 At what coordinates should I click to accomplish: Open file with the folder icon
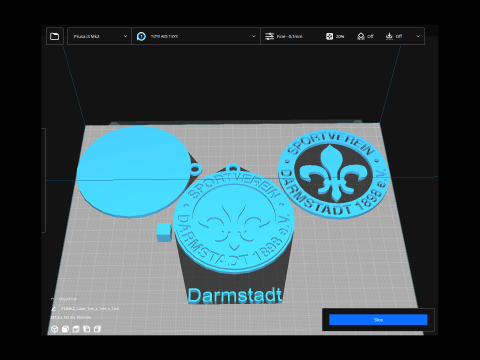[x=55, y=36]
